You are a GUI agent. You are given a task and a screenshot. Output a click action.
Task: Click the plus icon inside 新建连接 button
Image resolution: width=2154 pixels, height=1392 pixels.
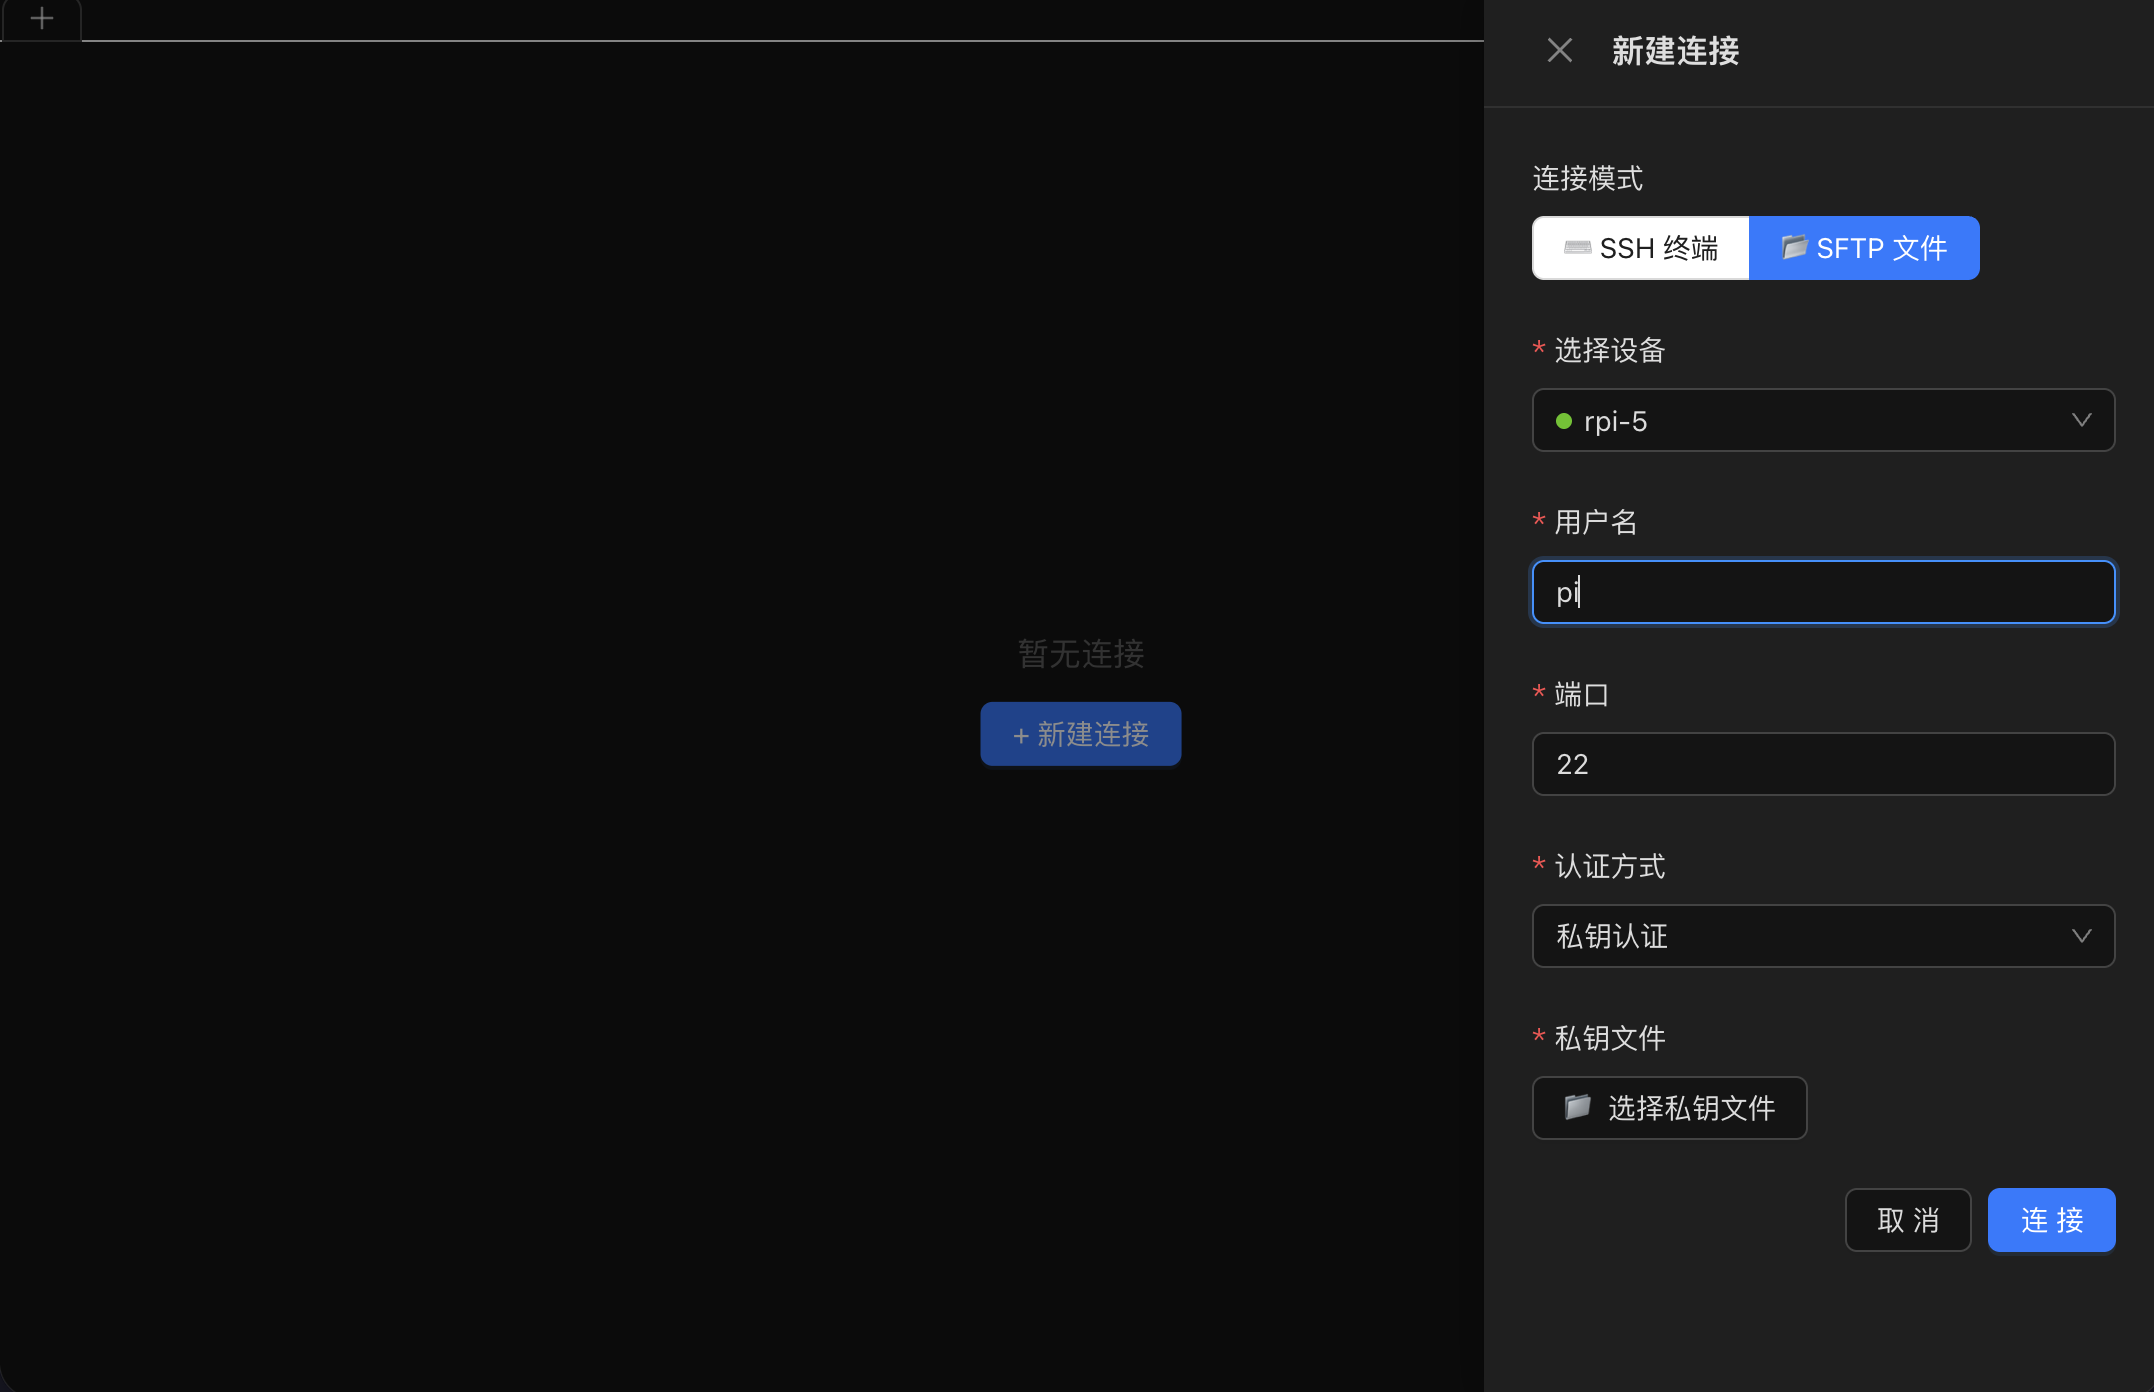click(x=1019, y=734)
